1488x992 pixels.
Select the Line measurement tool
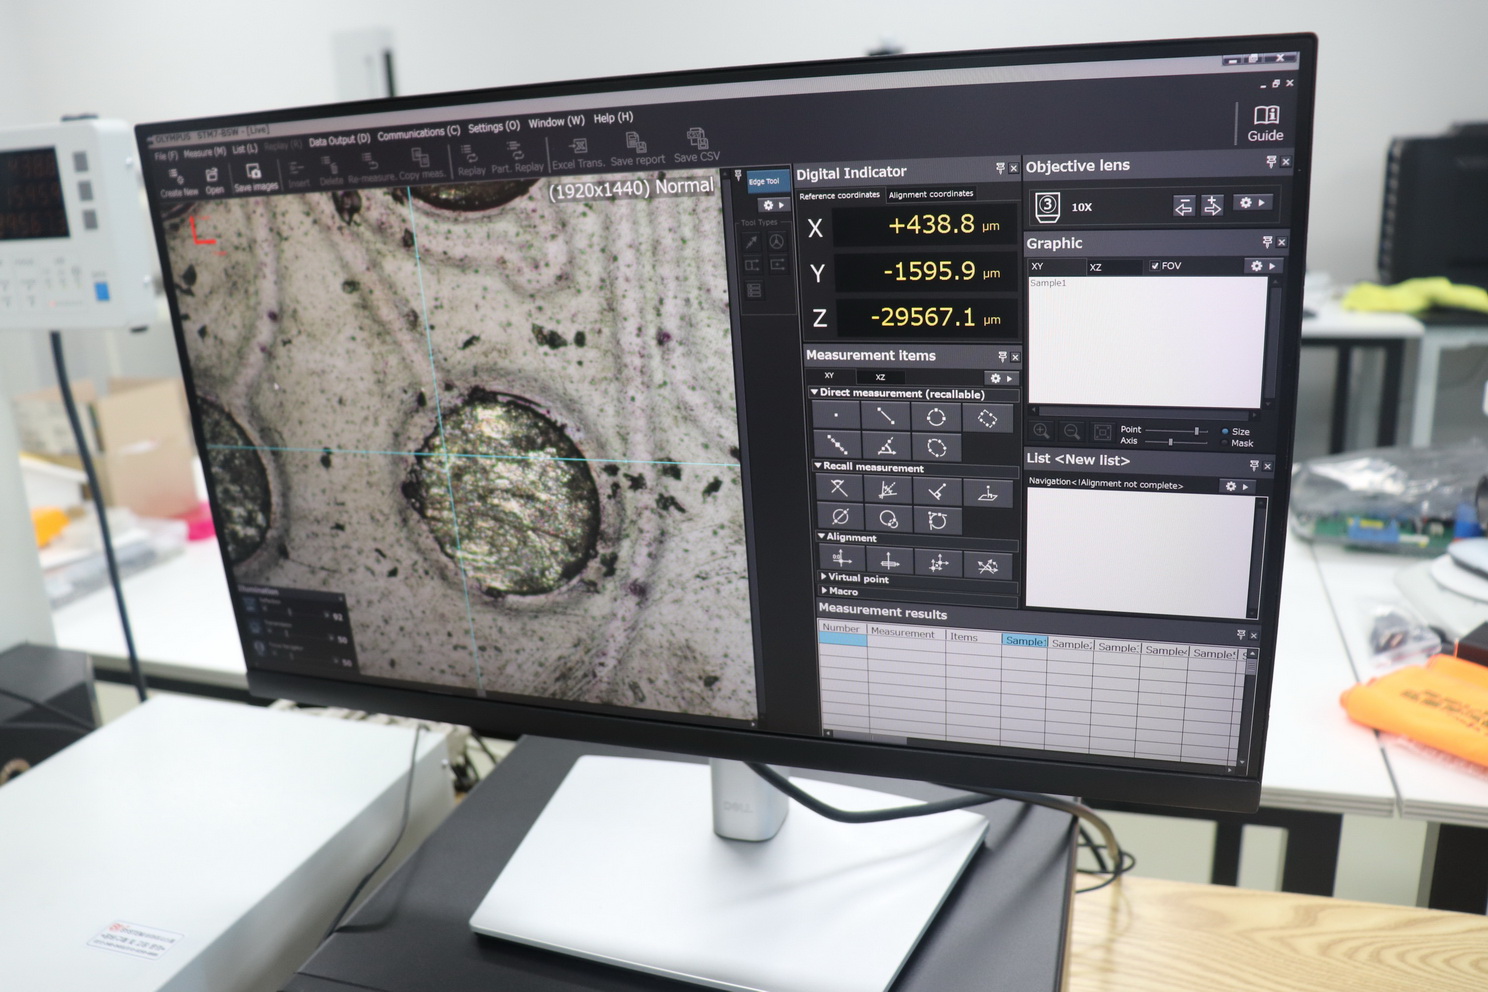pyautogui.click(x=886, y=416)
